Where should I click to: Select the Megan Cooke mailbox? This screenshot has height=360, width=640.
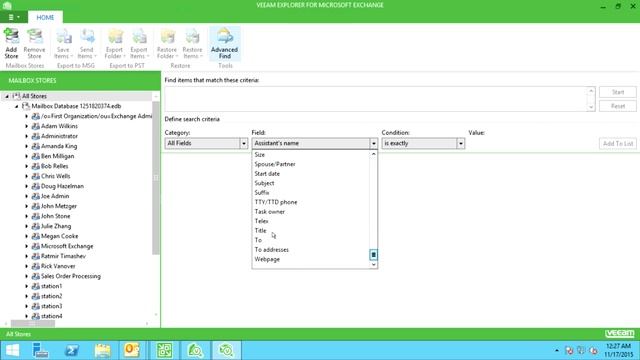click(59, 236)
